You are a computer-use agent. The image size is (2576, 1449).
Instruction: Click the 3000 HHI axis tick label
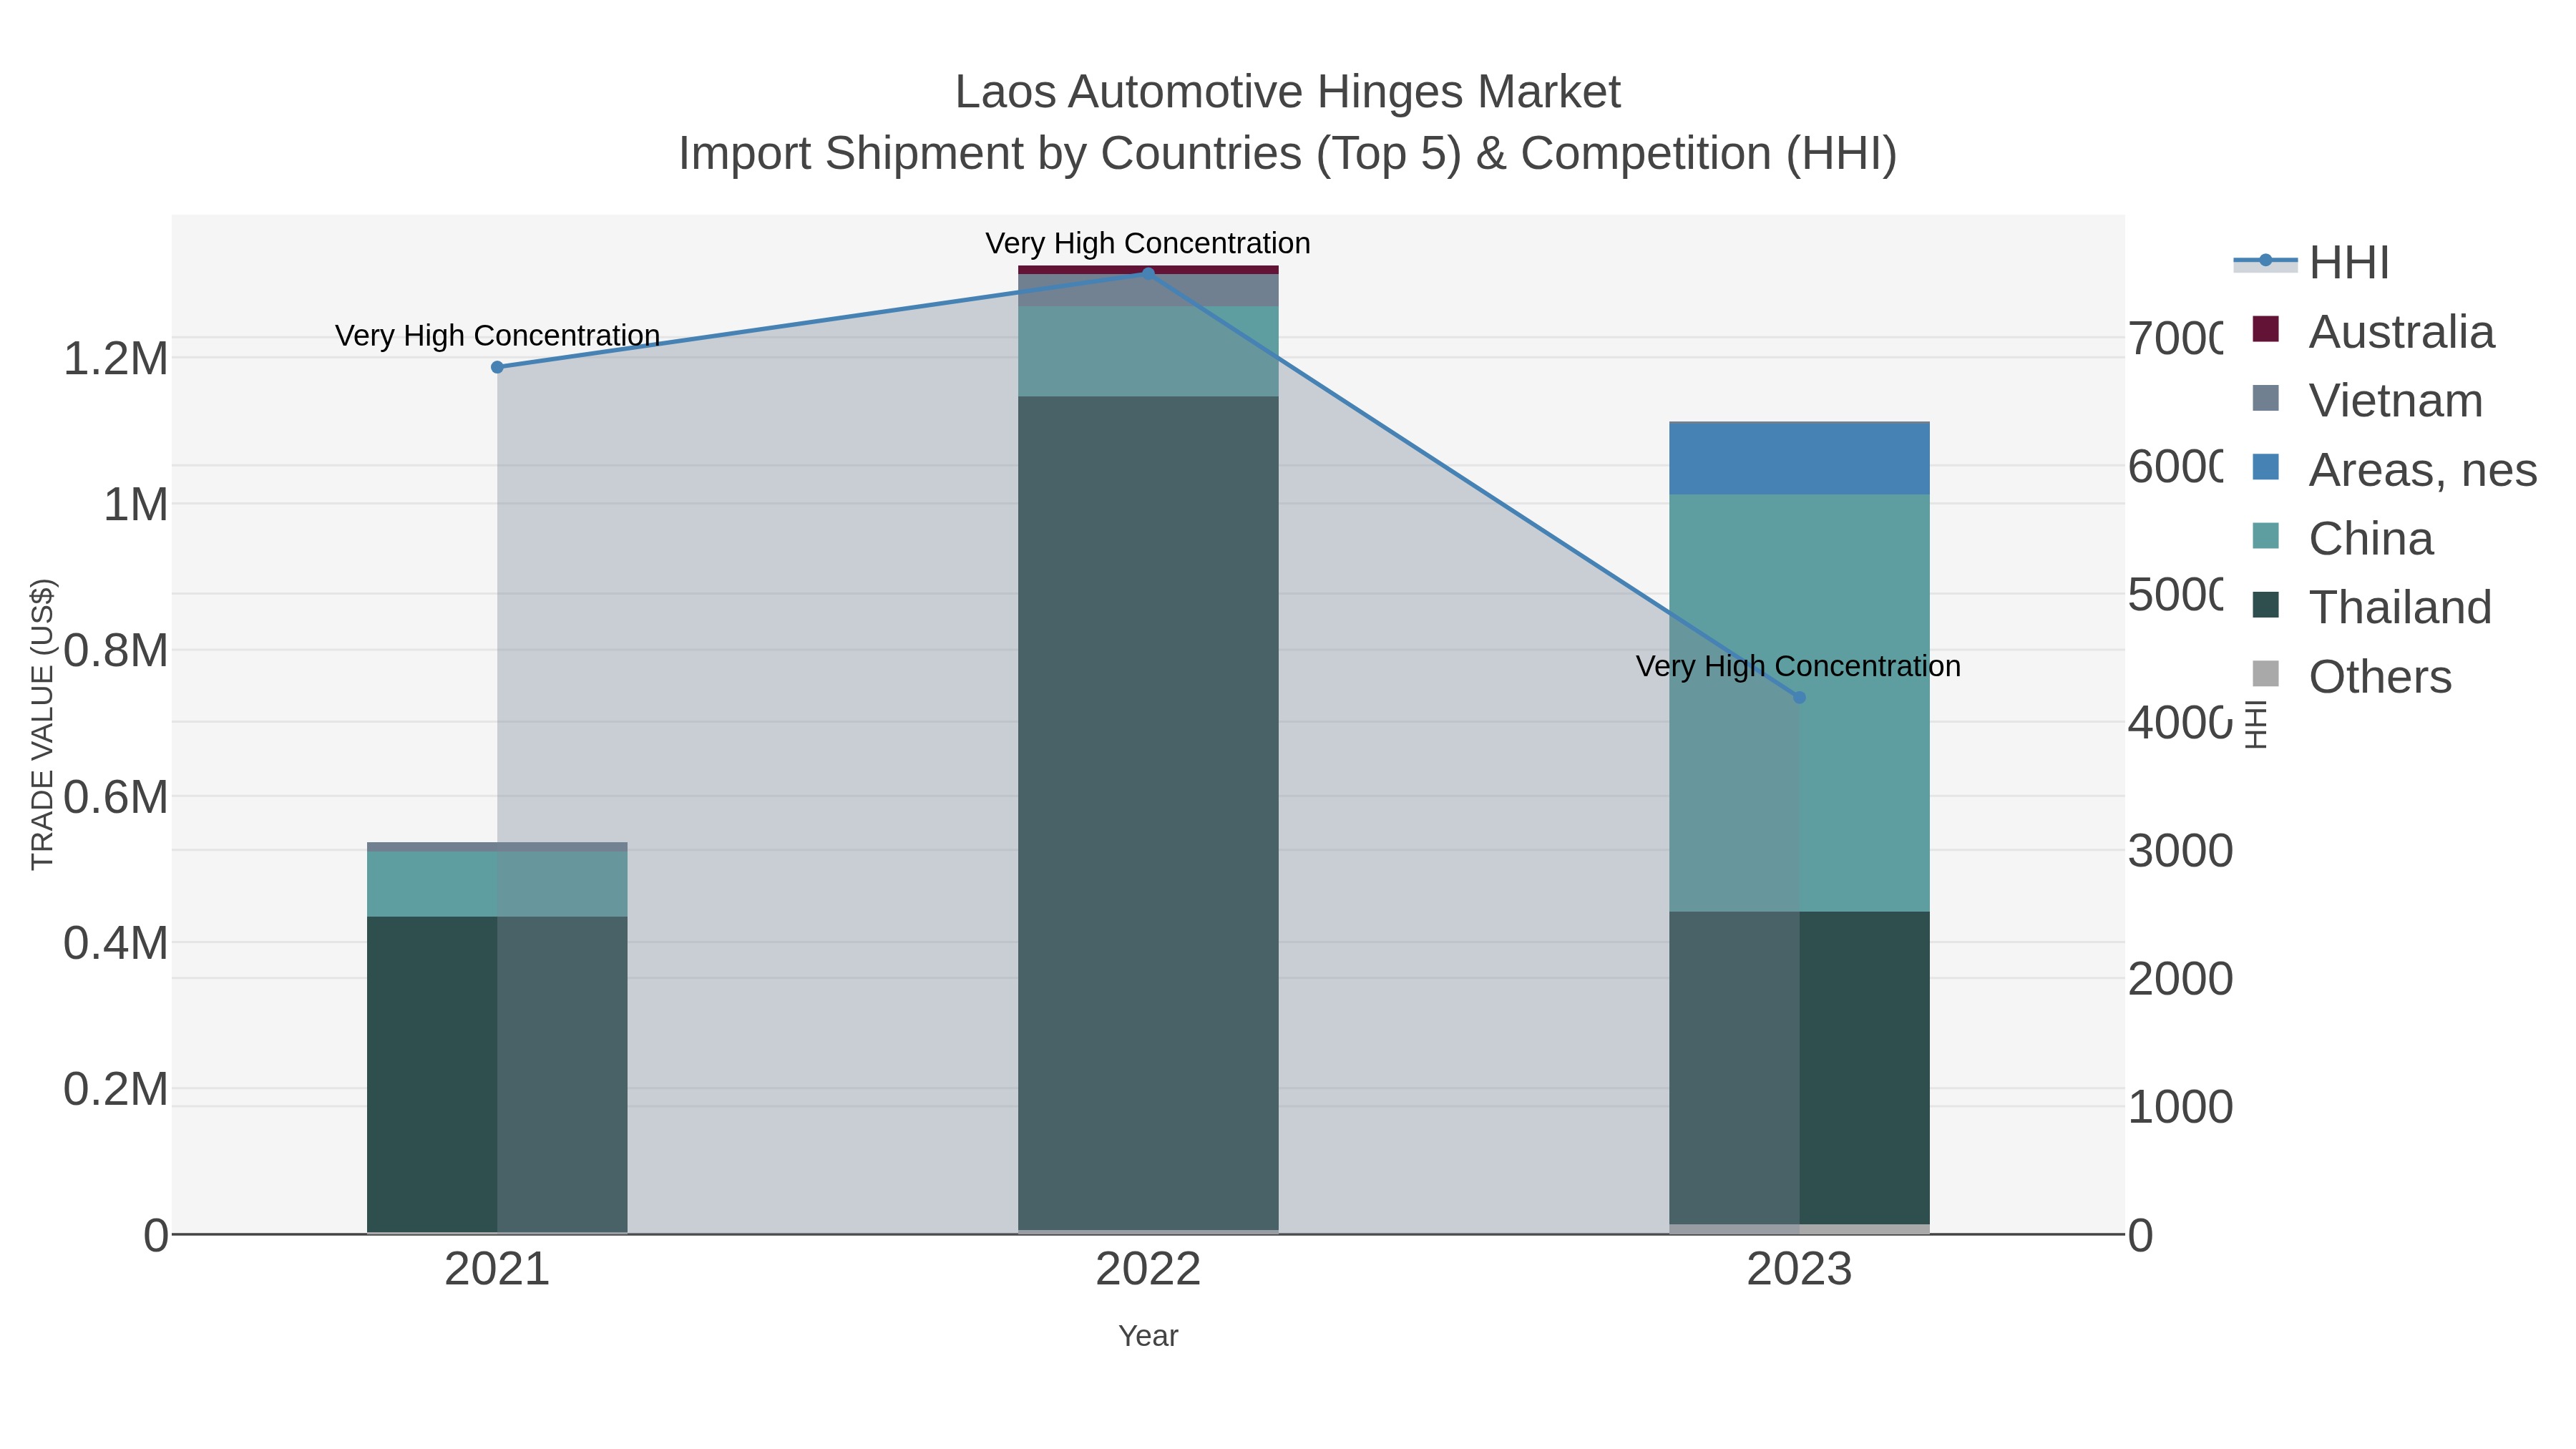2180,851
